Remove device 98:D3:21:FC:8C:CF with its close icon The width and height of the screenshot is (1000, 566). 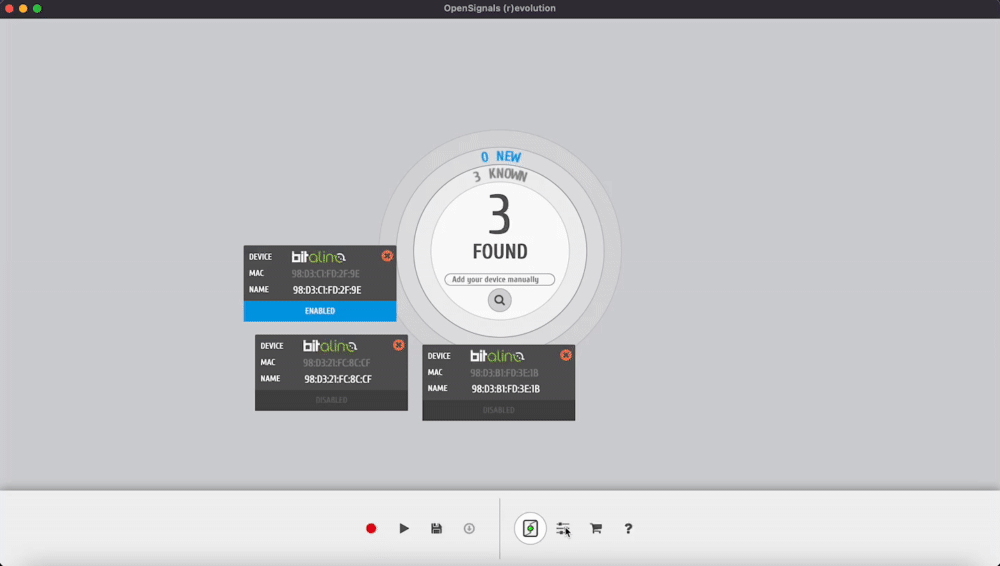tap(399, 345)
